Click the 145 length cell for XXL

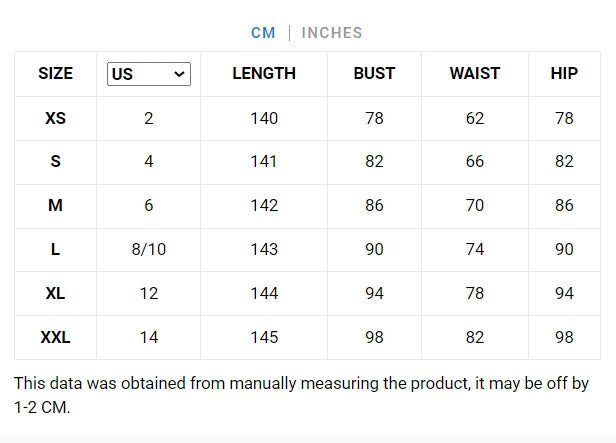(264, 338)
